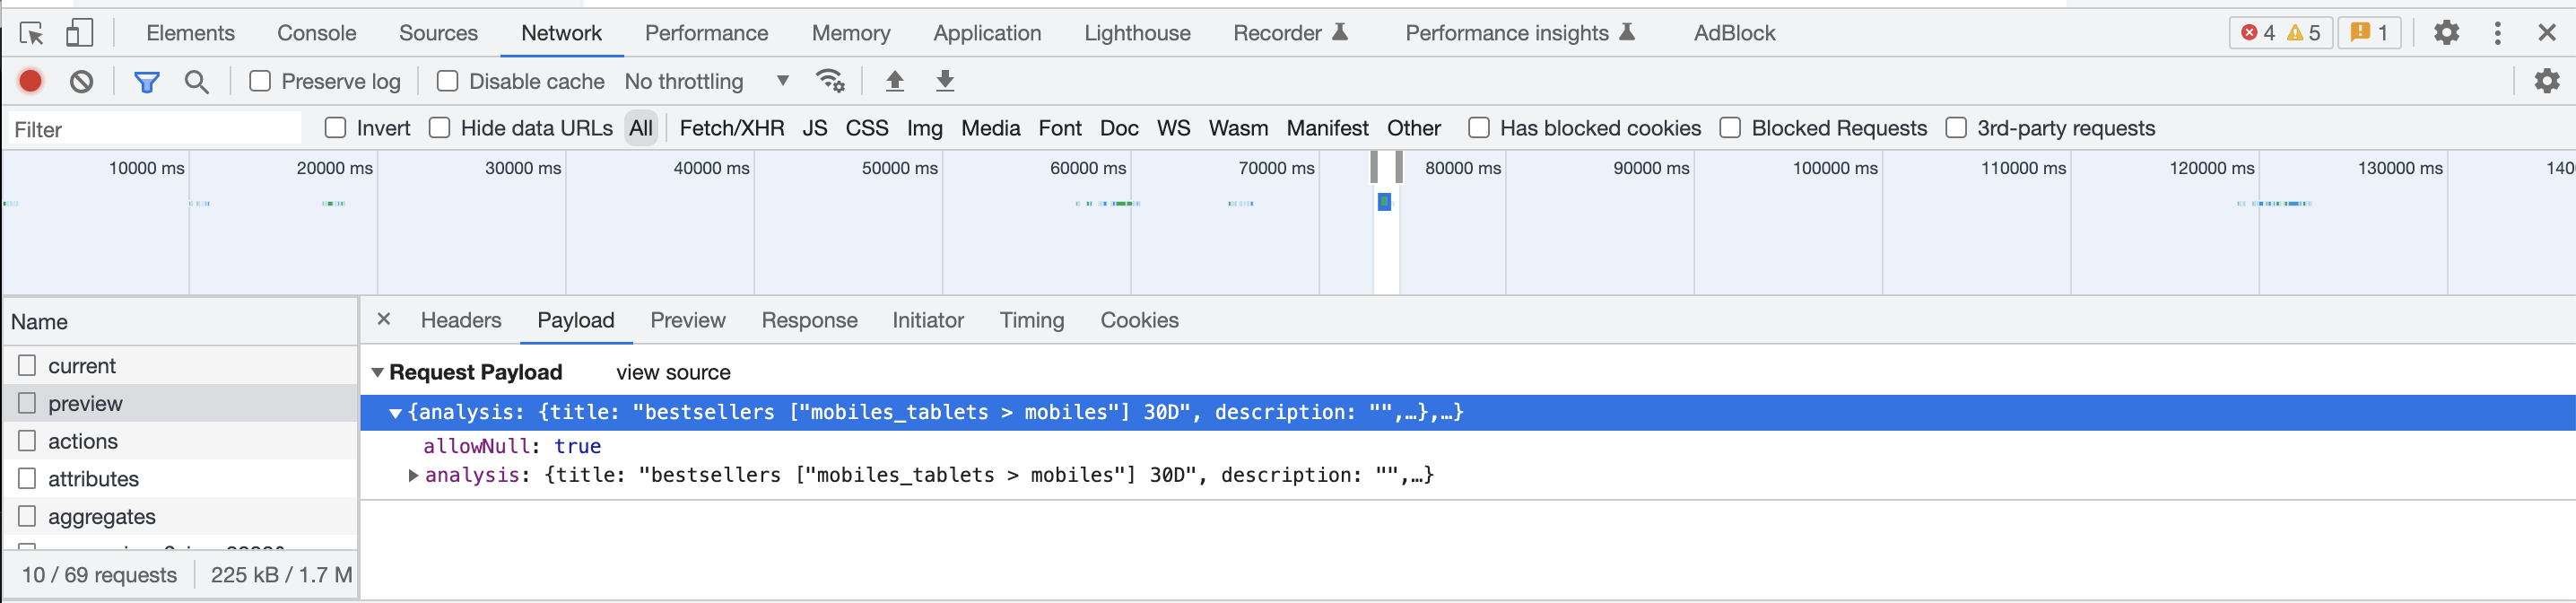
Task: Click the export HAR download icon
Action: click(944, 81)
